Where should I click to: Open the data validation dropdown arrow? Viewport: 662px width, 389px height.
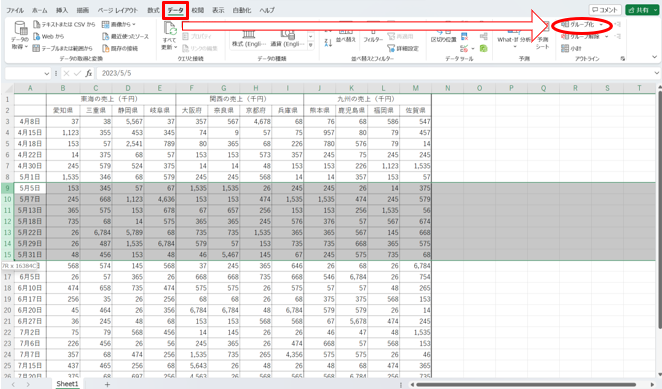(x=472, y=49)
